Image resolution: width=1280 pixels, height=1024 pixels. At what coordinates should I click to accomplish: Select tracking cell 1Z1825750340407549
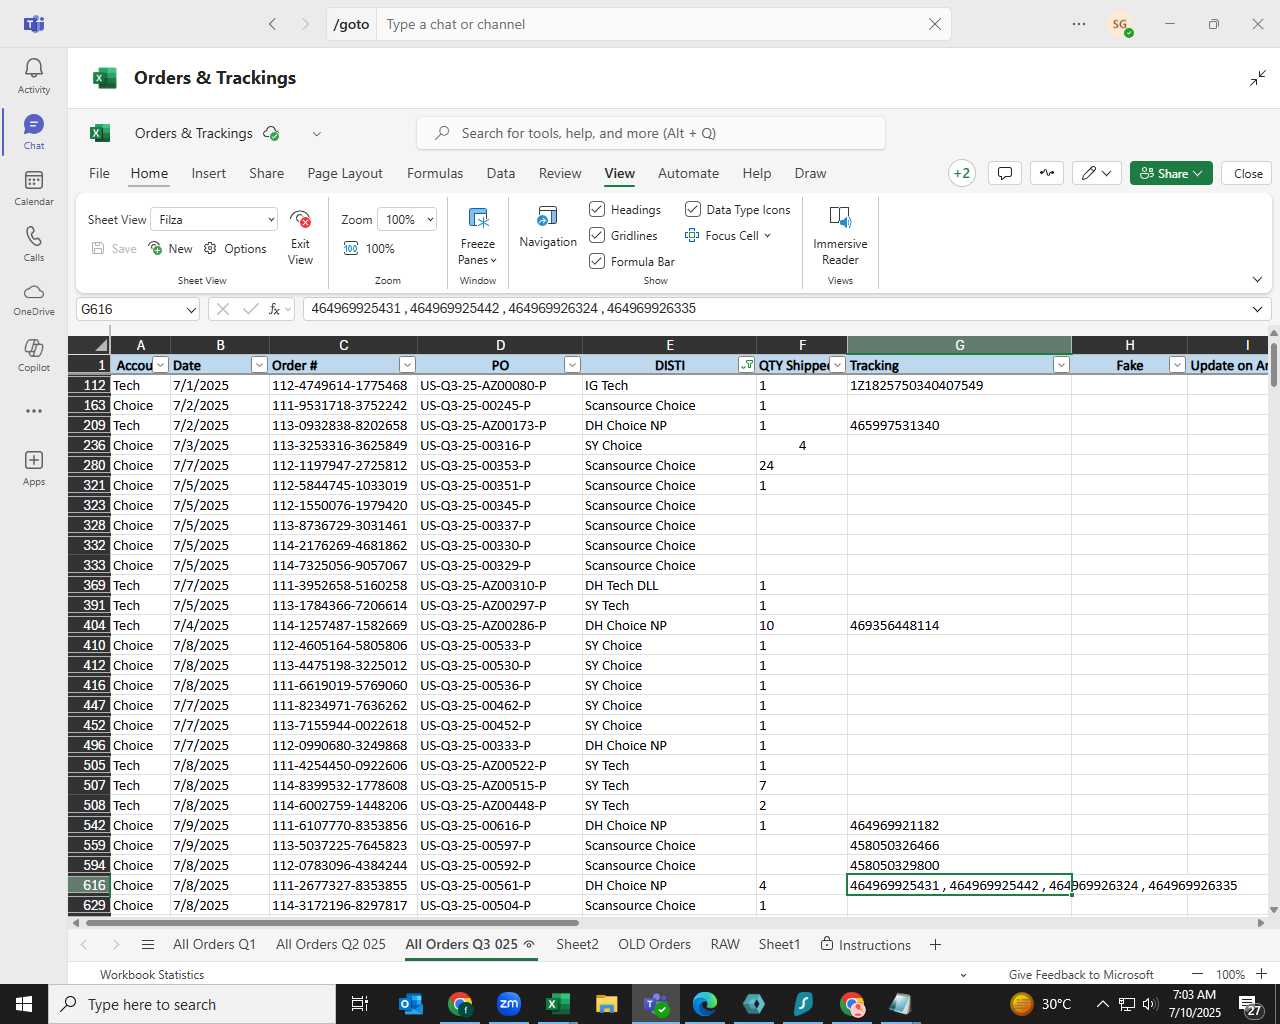[959, 385]
